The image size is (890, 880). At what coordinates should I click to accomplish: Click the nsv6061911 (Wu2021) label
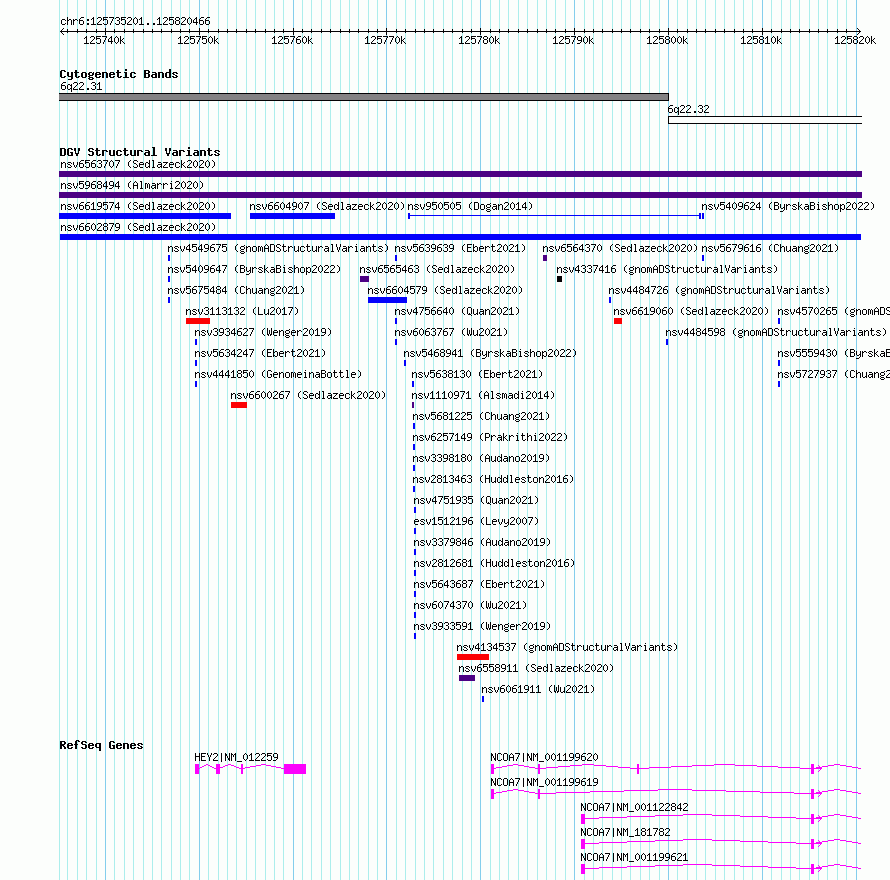(539, 689)
